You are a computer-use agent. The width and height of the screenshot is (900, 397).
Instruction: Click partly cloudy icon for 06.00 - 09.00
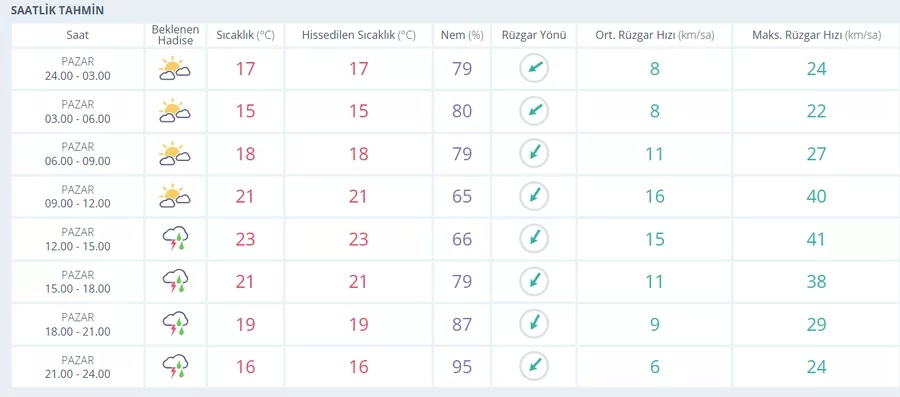175,154
